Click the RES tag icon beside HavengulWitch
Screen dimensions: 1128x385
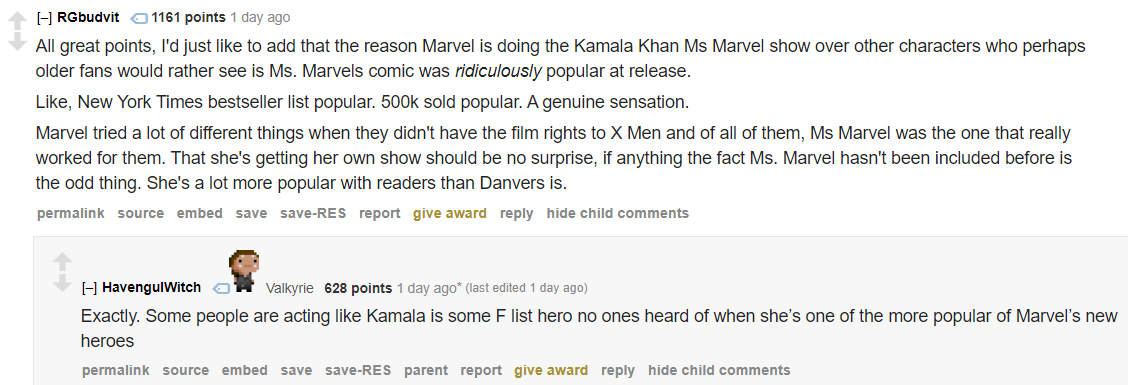click(x=221, y=289)
